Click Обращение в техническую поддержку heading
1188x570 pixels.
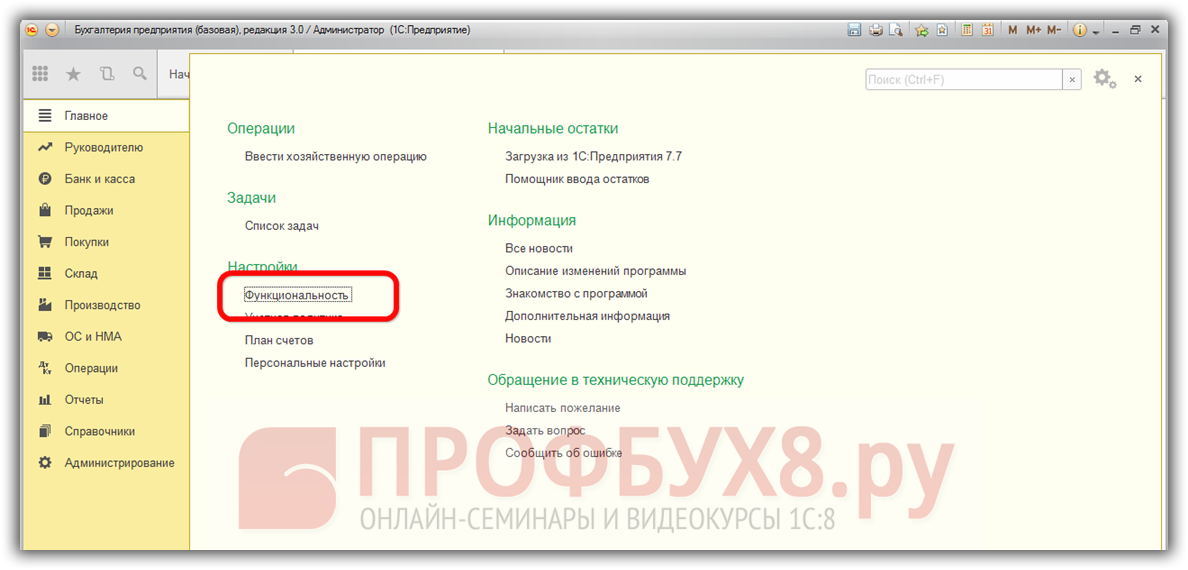point(616,380)
